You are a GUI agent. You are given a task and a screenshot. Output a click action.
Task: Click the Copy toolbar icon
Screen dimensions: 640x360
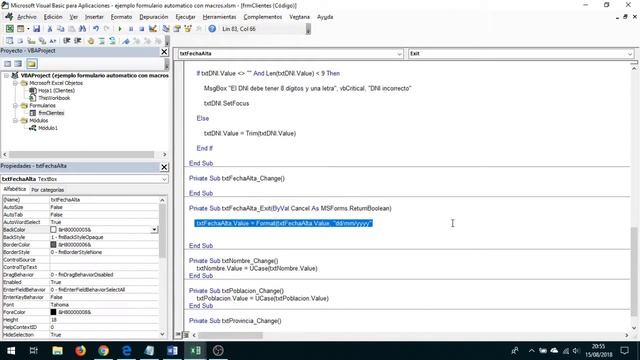pyautogui.click(x=60, y=29)
